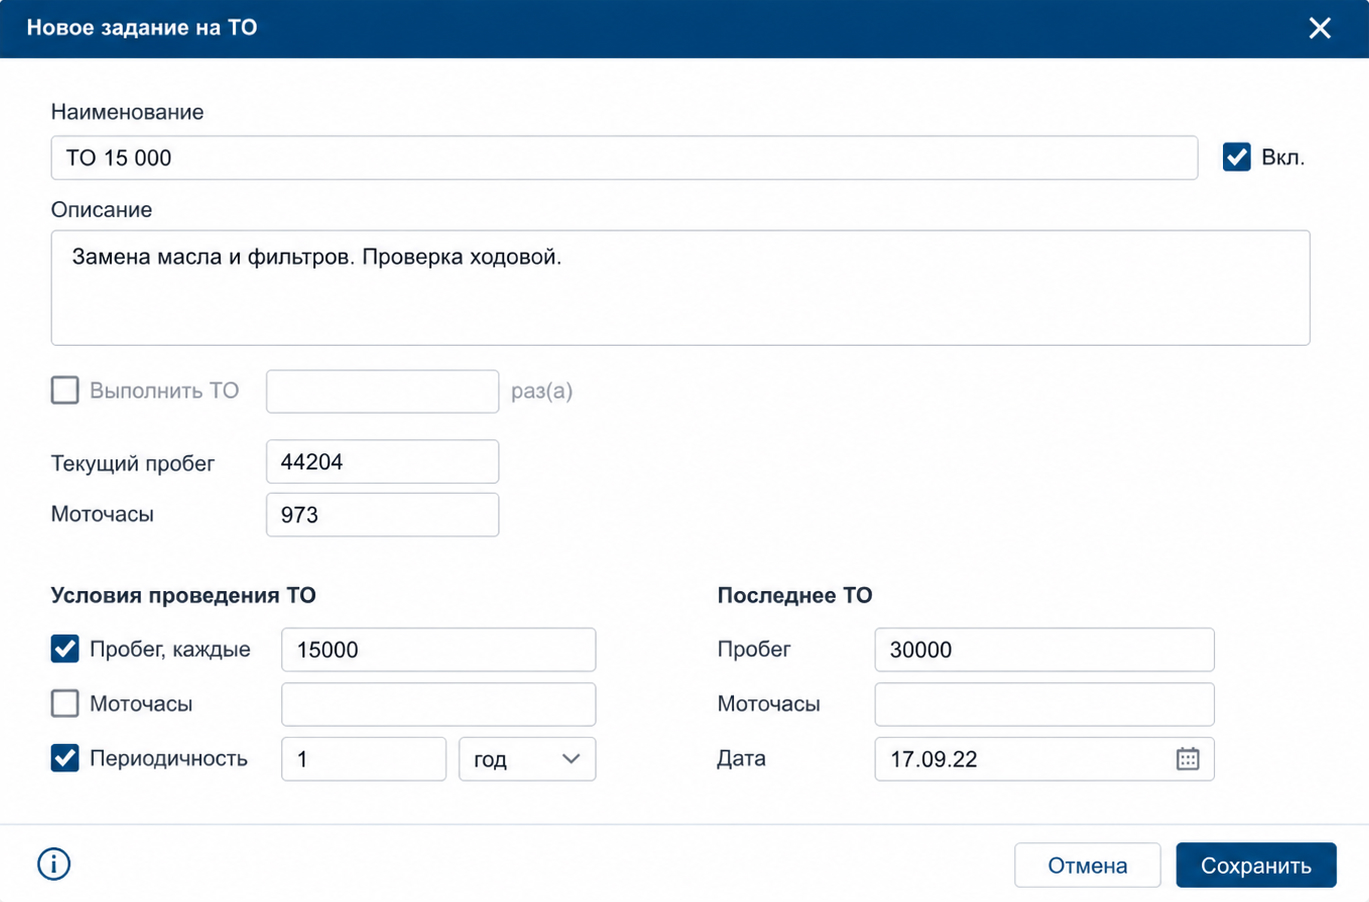Click the Новое задание на ТО title
1369x902 pixels.
142,27
